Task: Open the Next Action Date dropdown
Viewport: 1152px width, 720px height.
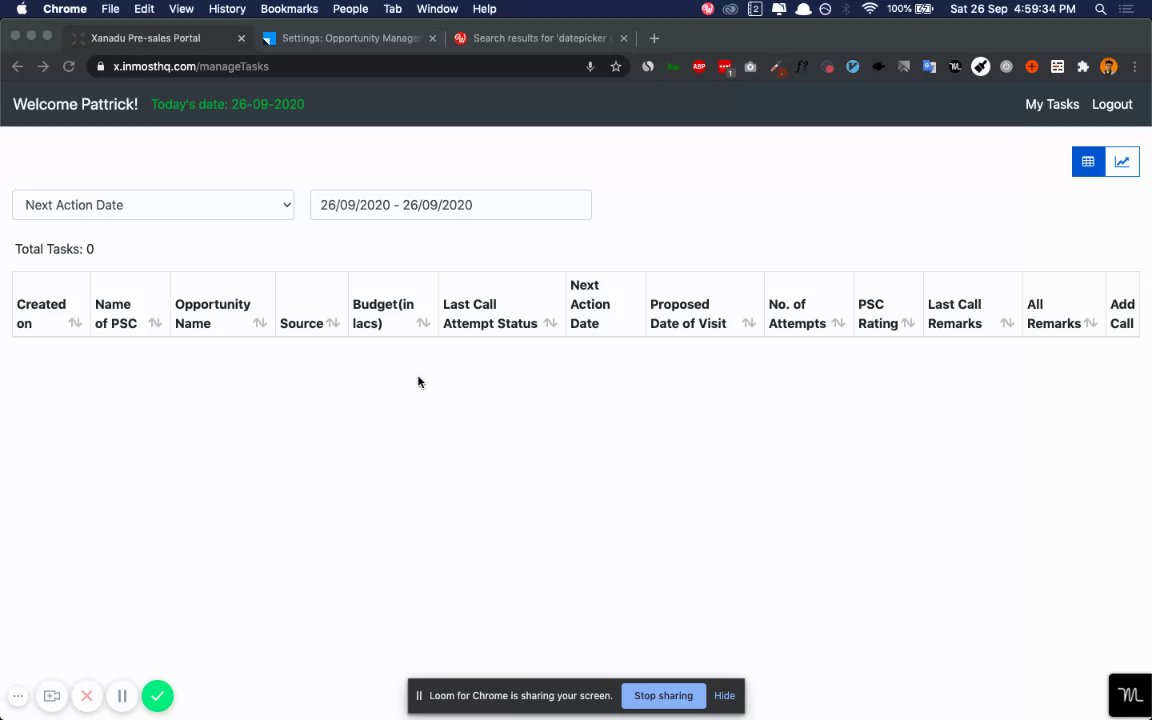Action: point(153,205)
